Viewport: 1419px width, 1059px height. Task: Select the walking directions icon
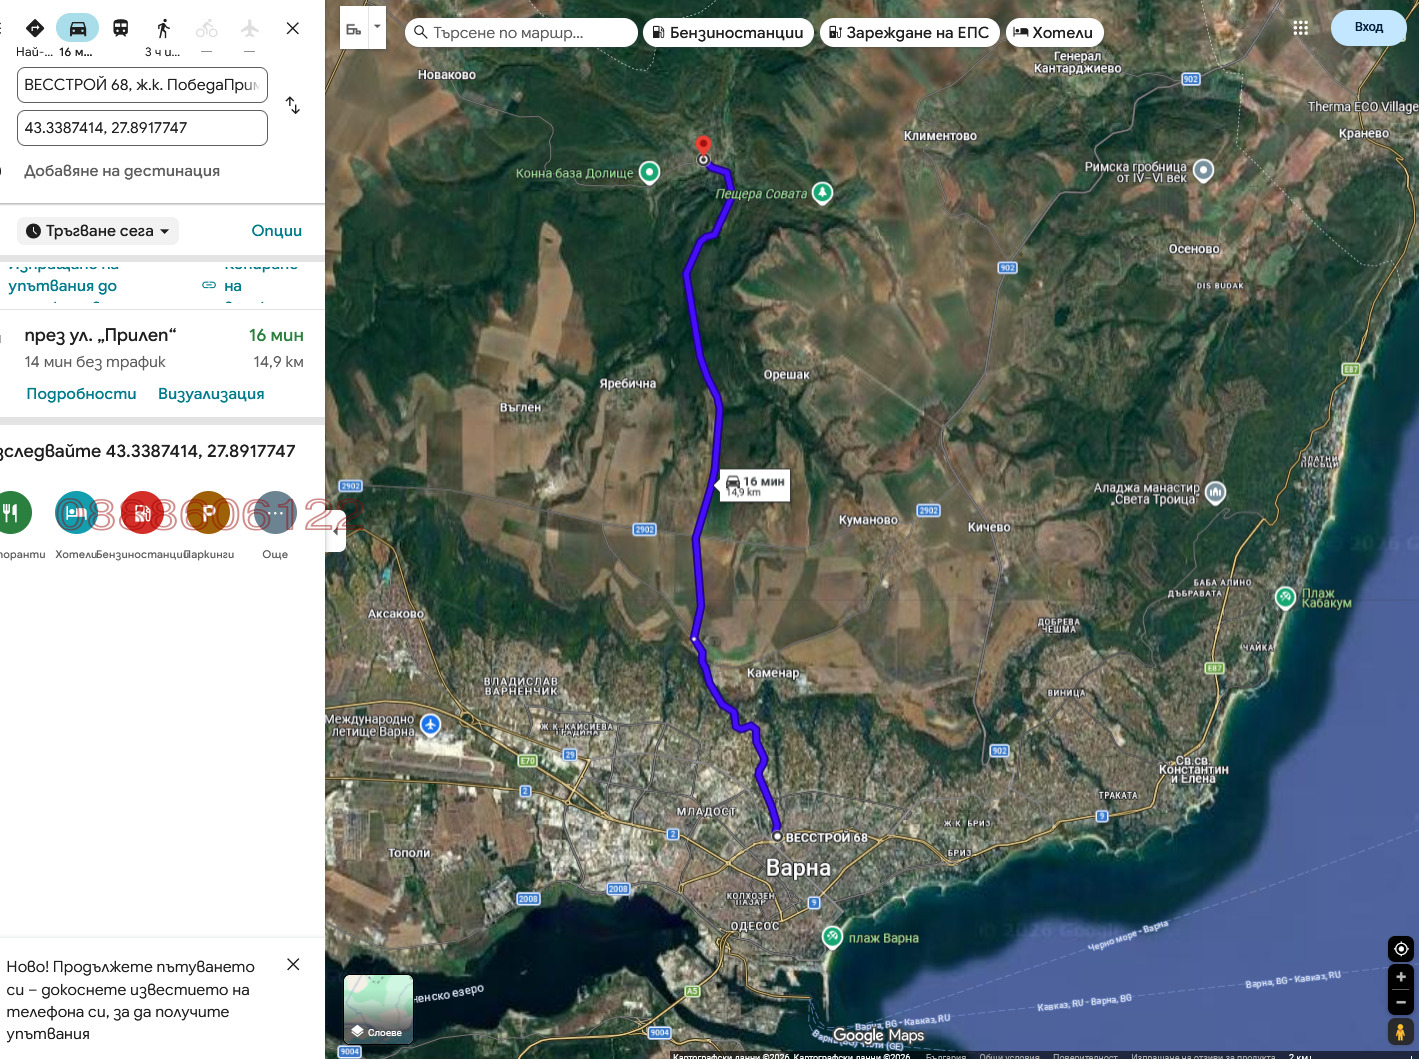[x=161, y=28]
